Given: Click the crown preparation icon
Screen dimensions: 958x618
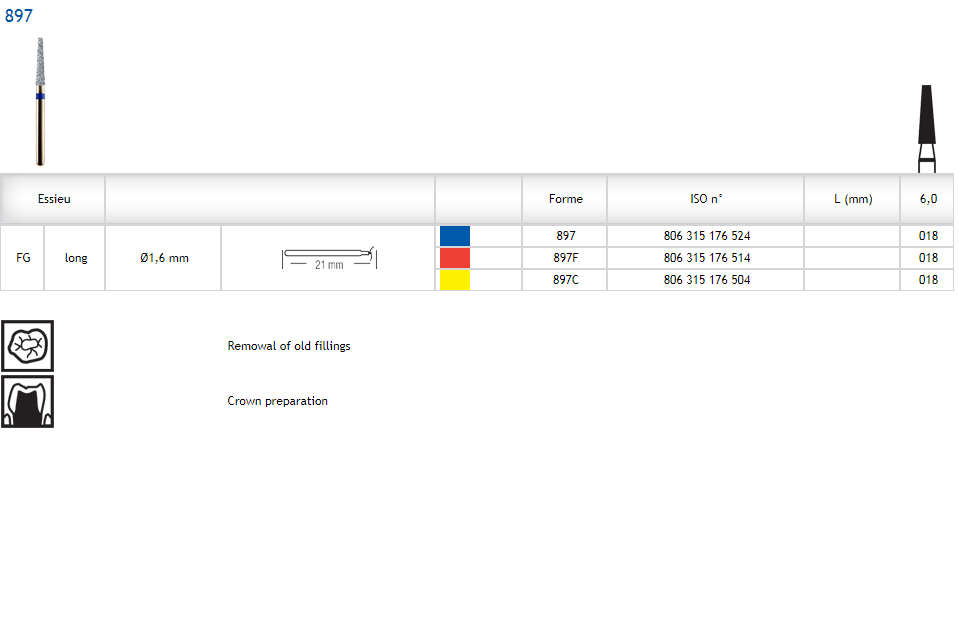Looking at the screenshot, I should (x=27, y=402).
